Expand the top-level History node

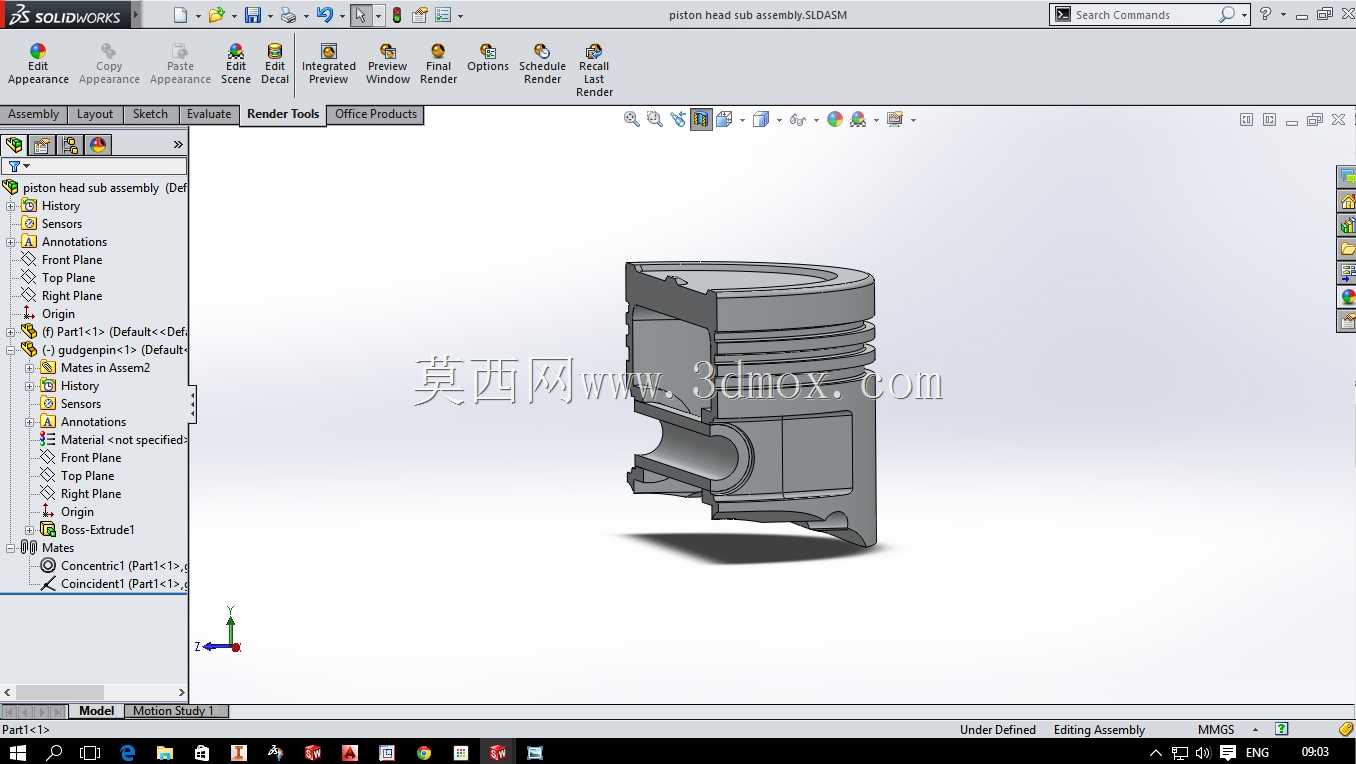coord(11,206)
